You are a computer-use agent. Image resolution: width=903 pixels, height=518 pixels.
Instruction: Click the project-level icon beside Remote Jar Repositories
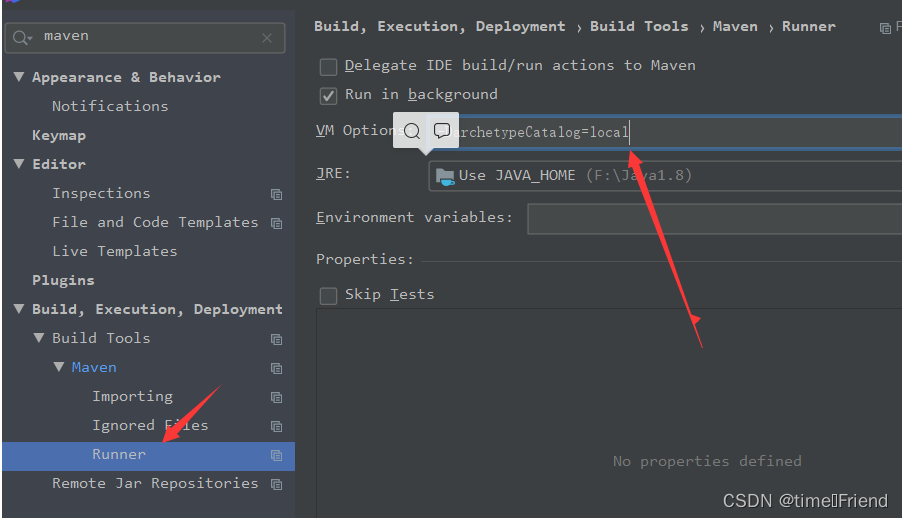276,484
